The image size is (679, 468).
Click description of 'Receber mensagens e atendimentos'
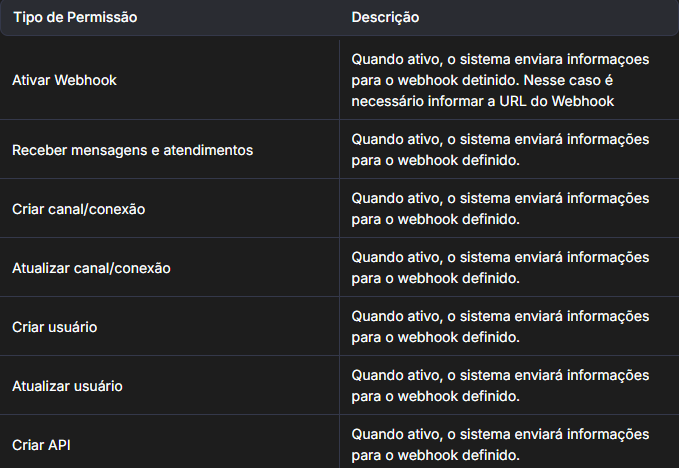(500, 150)
